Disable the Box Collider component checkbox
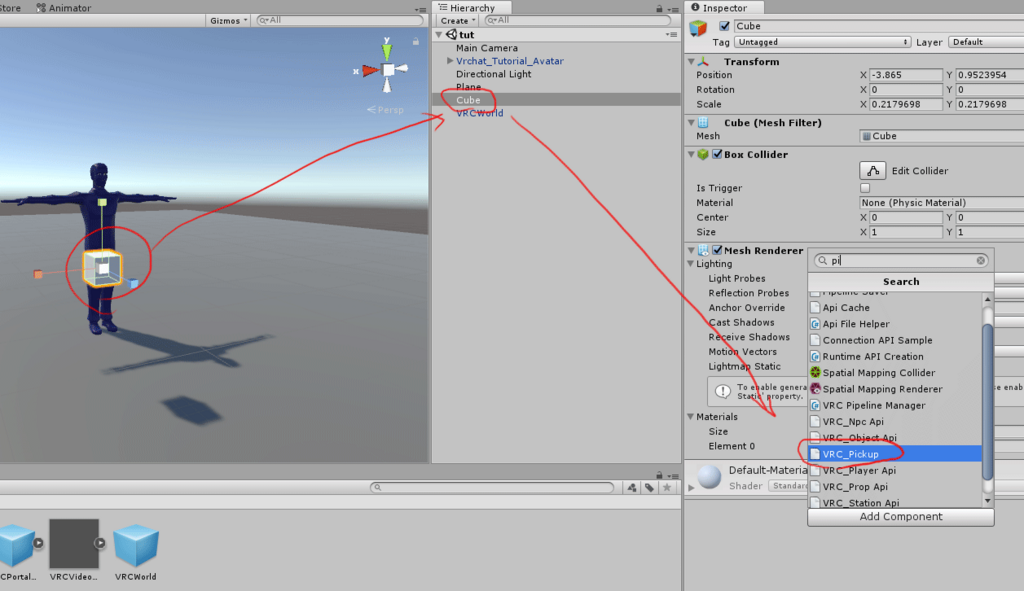1024x591 pixels. click(x=717, y=154)
